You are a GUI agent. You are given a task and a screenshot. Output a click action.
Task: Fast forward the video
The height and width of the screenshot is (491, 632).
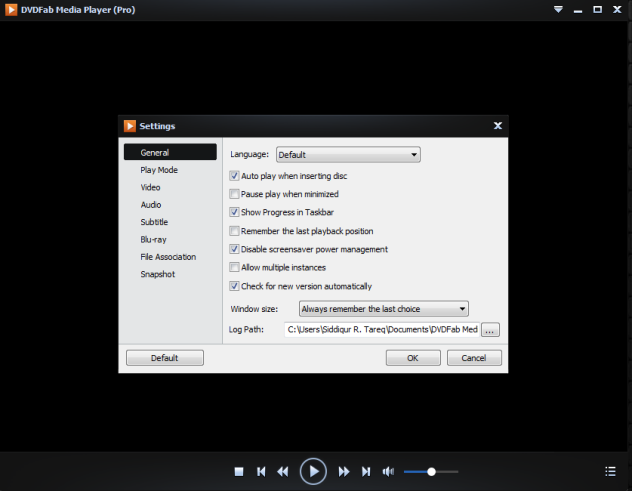click(x=344, y=471)
